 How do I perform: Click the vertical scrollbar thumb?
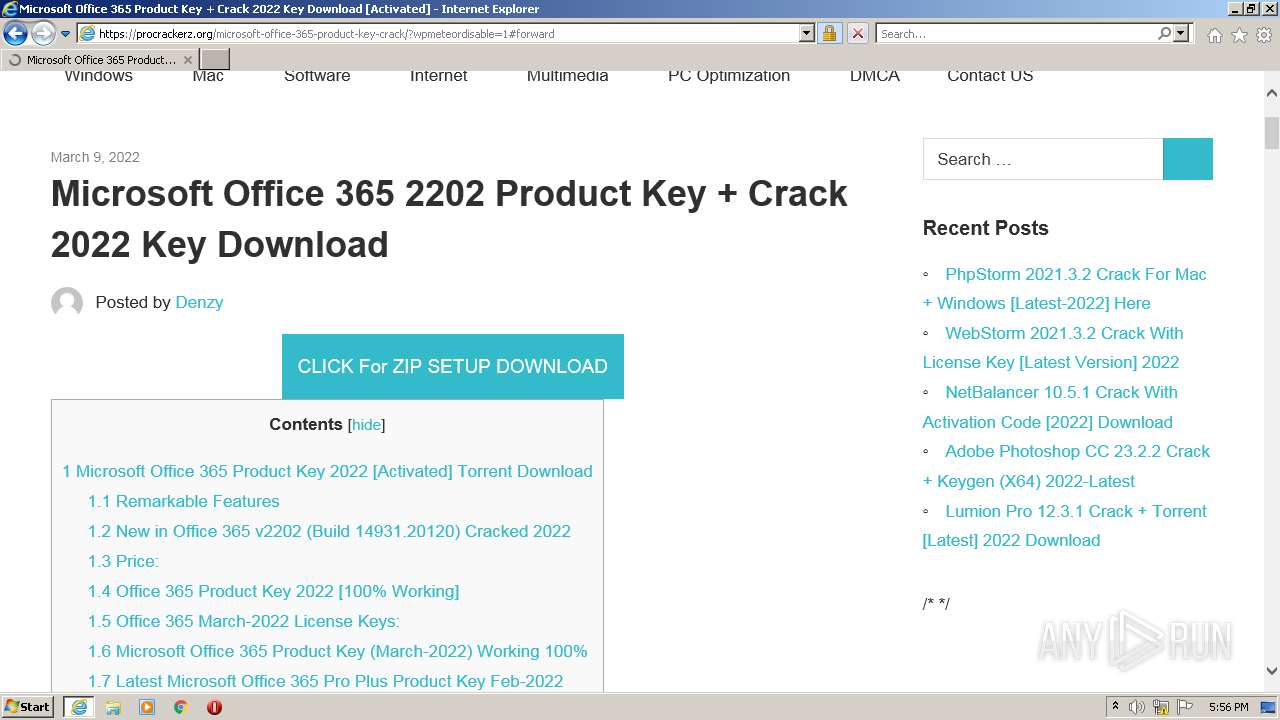click(x=1272, y=132)
